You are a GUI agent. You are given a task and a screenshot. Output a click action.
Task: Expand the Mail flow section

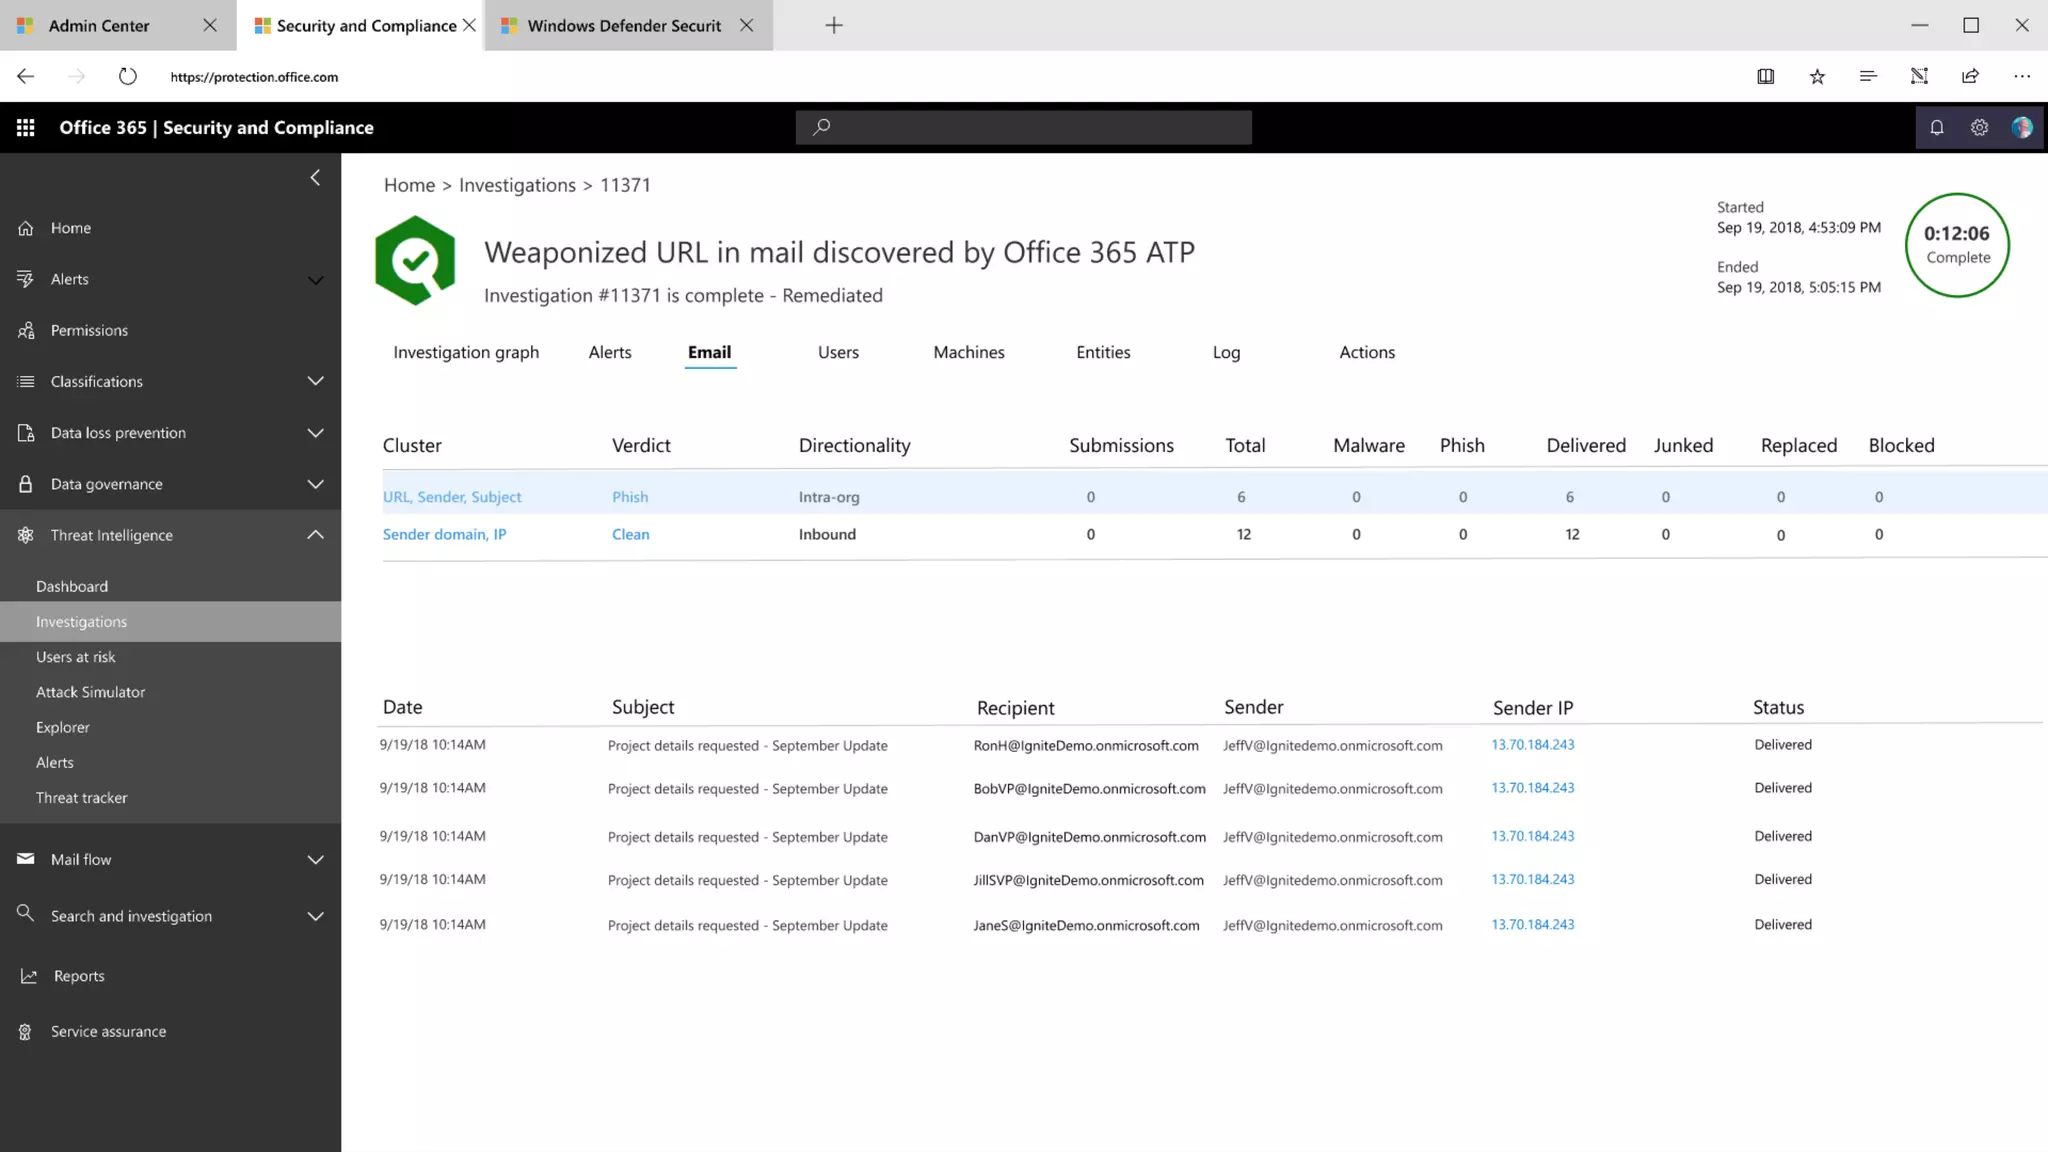tap(315, 859)
